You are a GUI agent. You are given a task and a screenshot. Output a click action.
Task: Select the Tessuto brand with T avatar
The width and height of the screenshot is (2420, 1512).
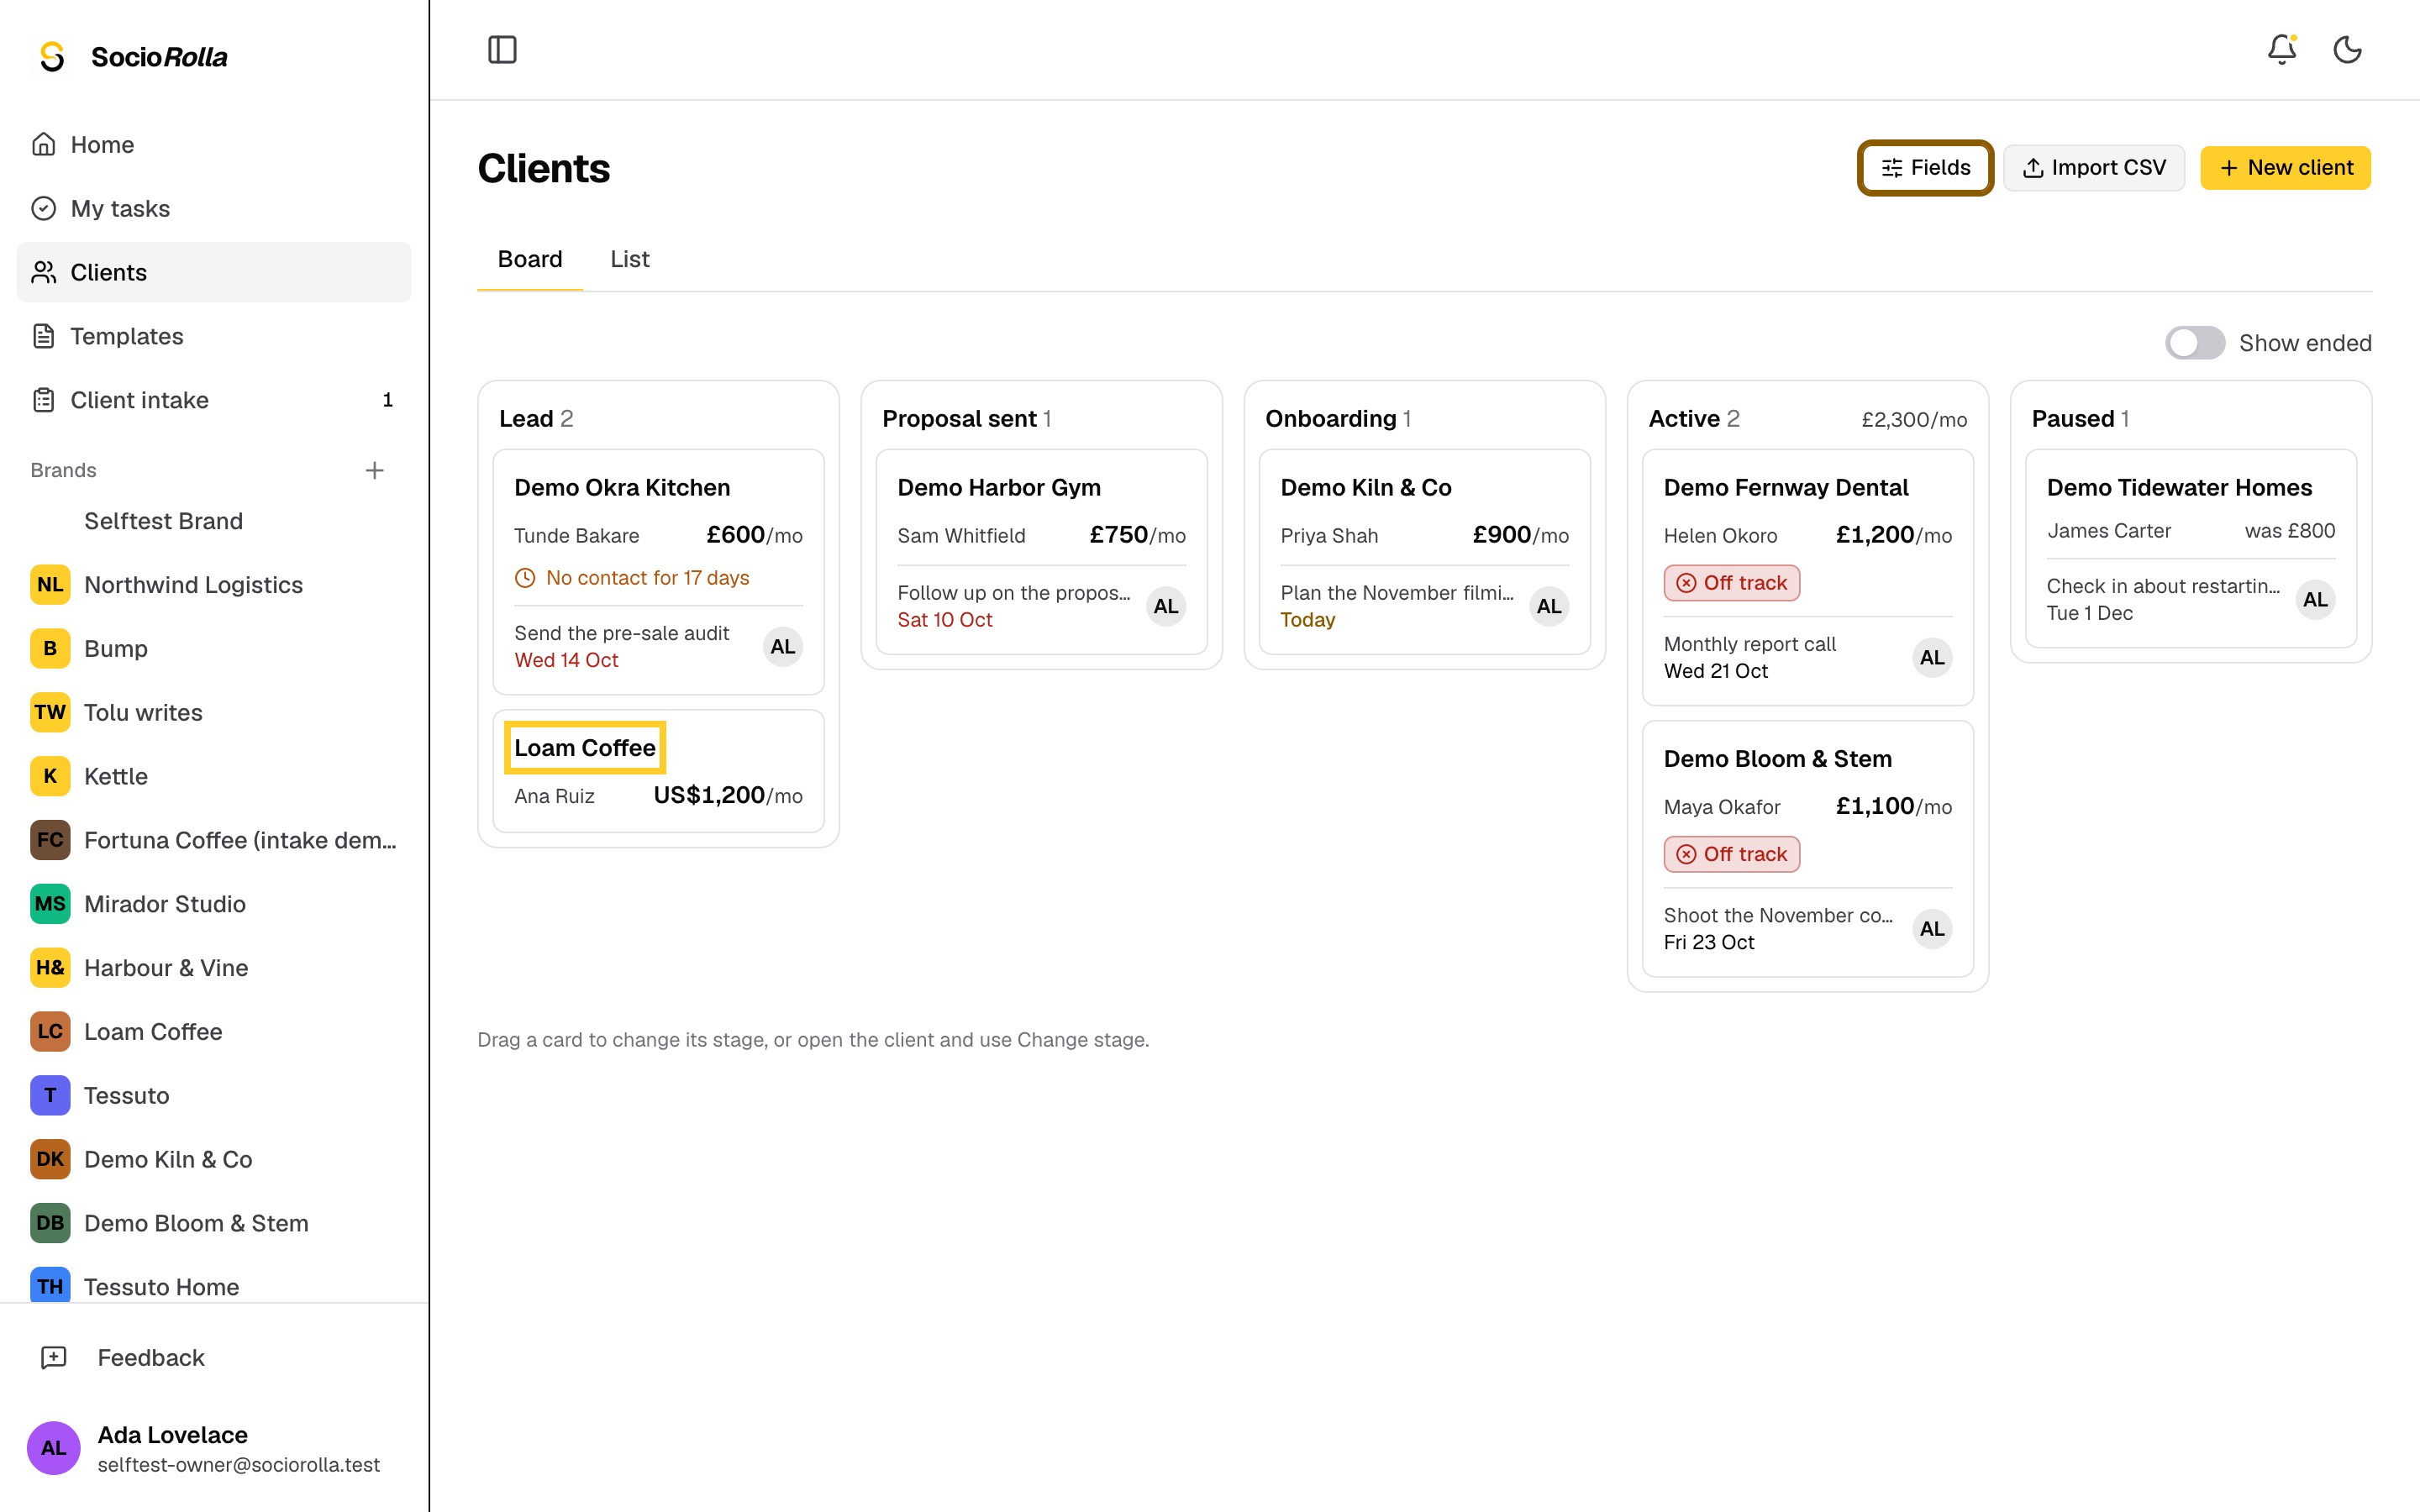pos(214,1095)
